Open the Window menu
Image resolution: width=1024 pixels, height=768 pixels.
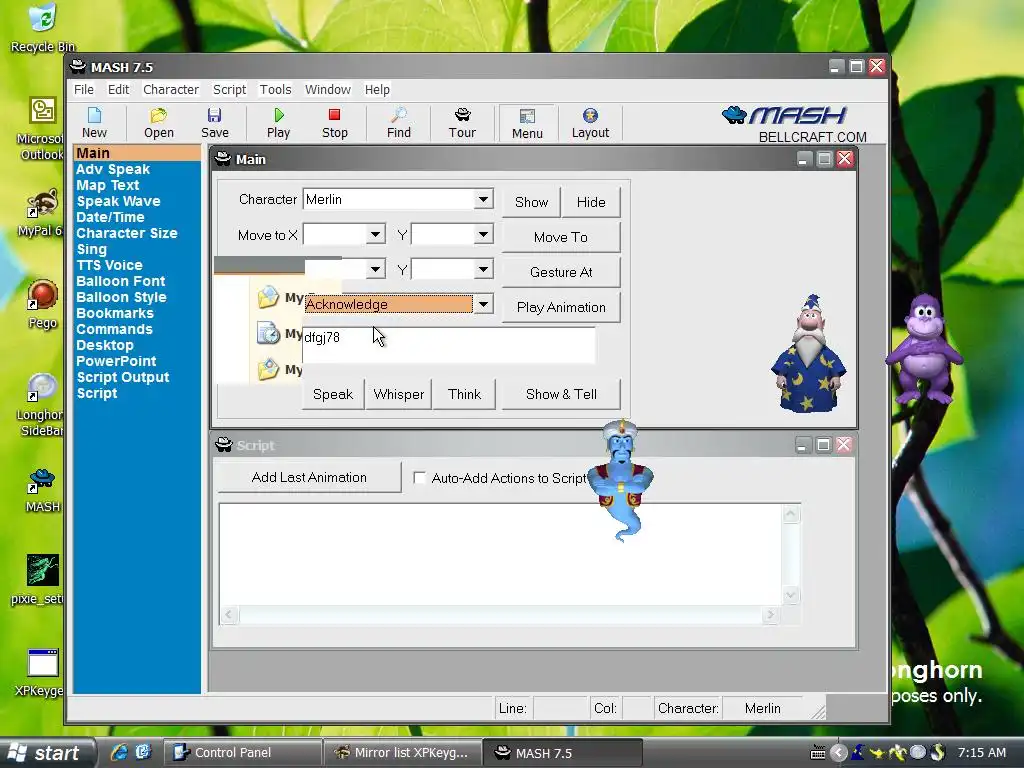[x=328, y=89]
